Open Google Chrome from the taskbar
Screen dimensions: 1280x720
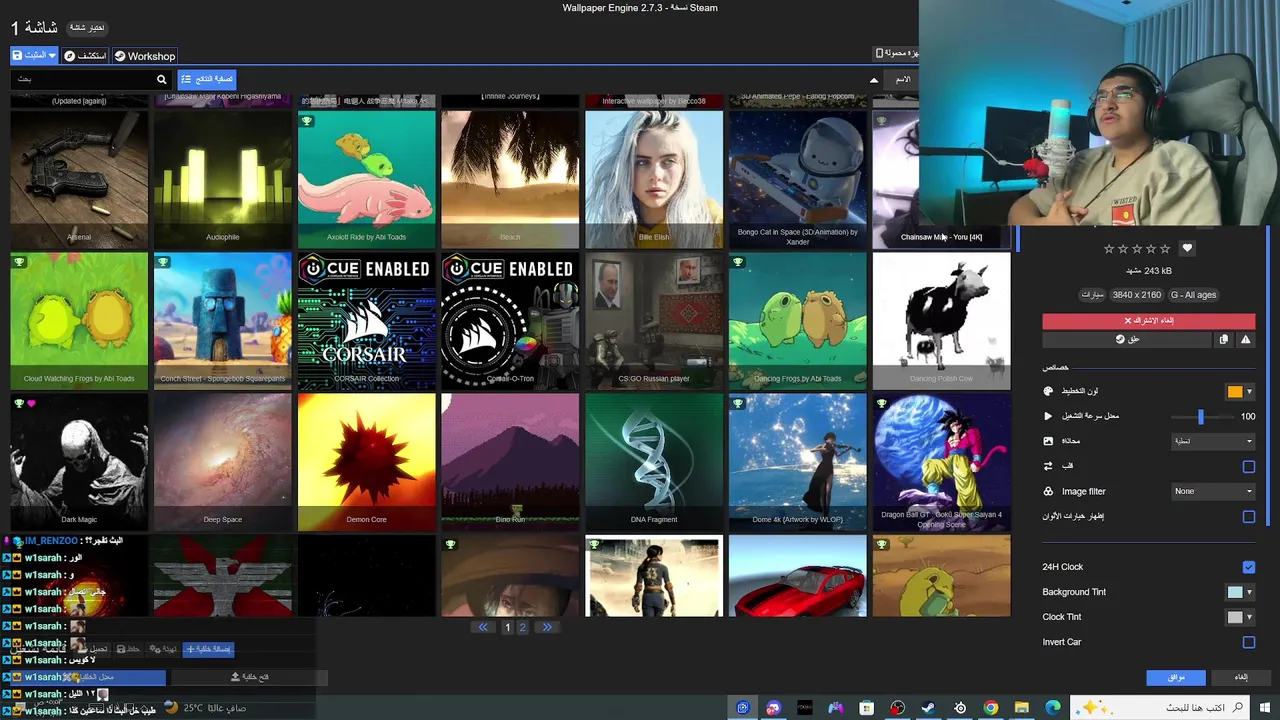[990, 708]
